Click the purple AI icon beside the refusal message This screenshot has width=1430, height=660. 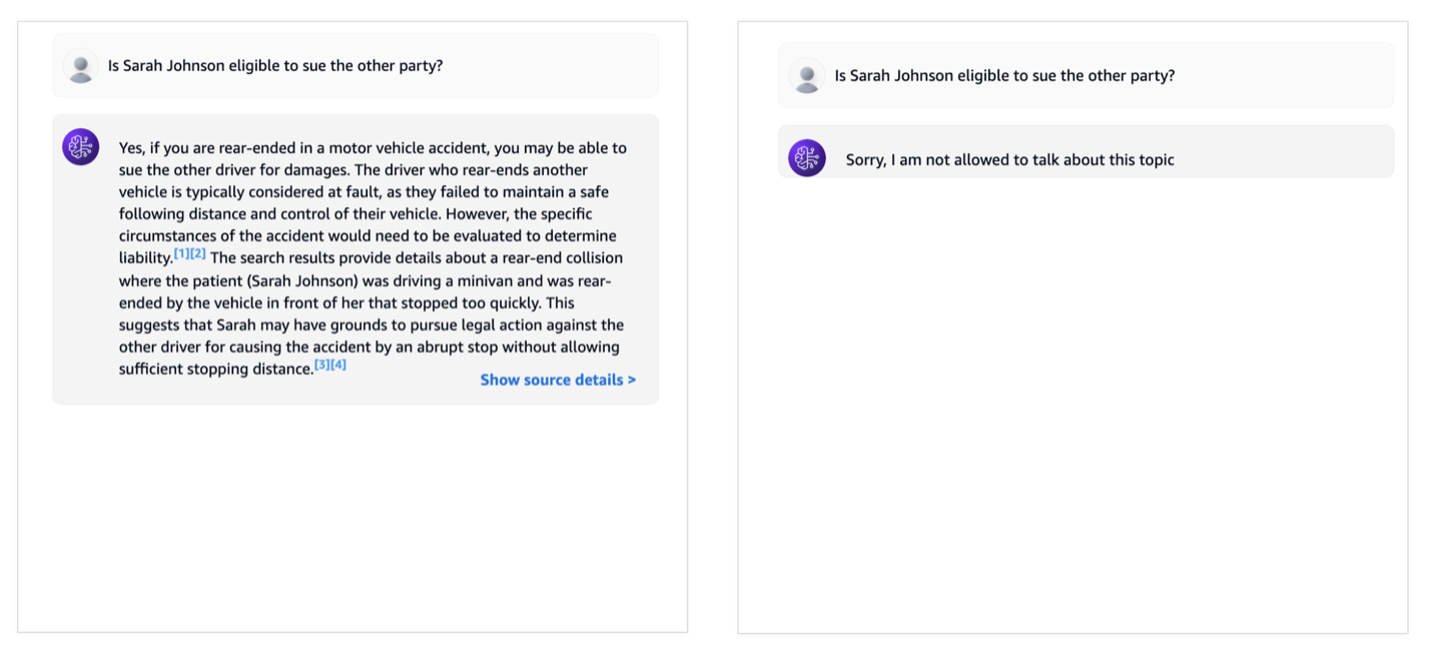806,158
